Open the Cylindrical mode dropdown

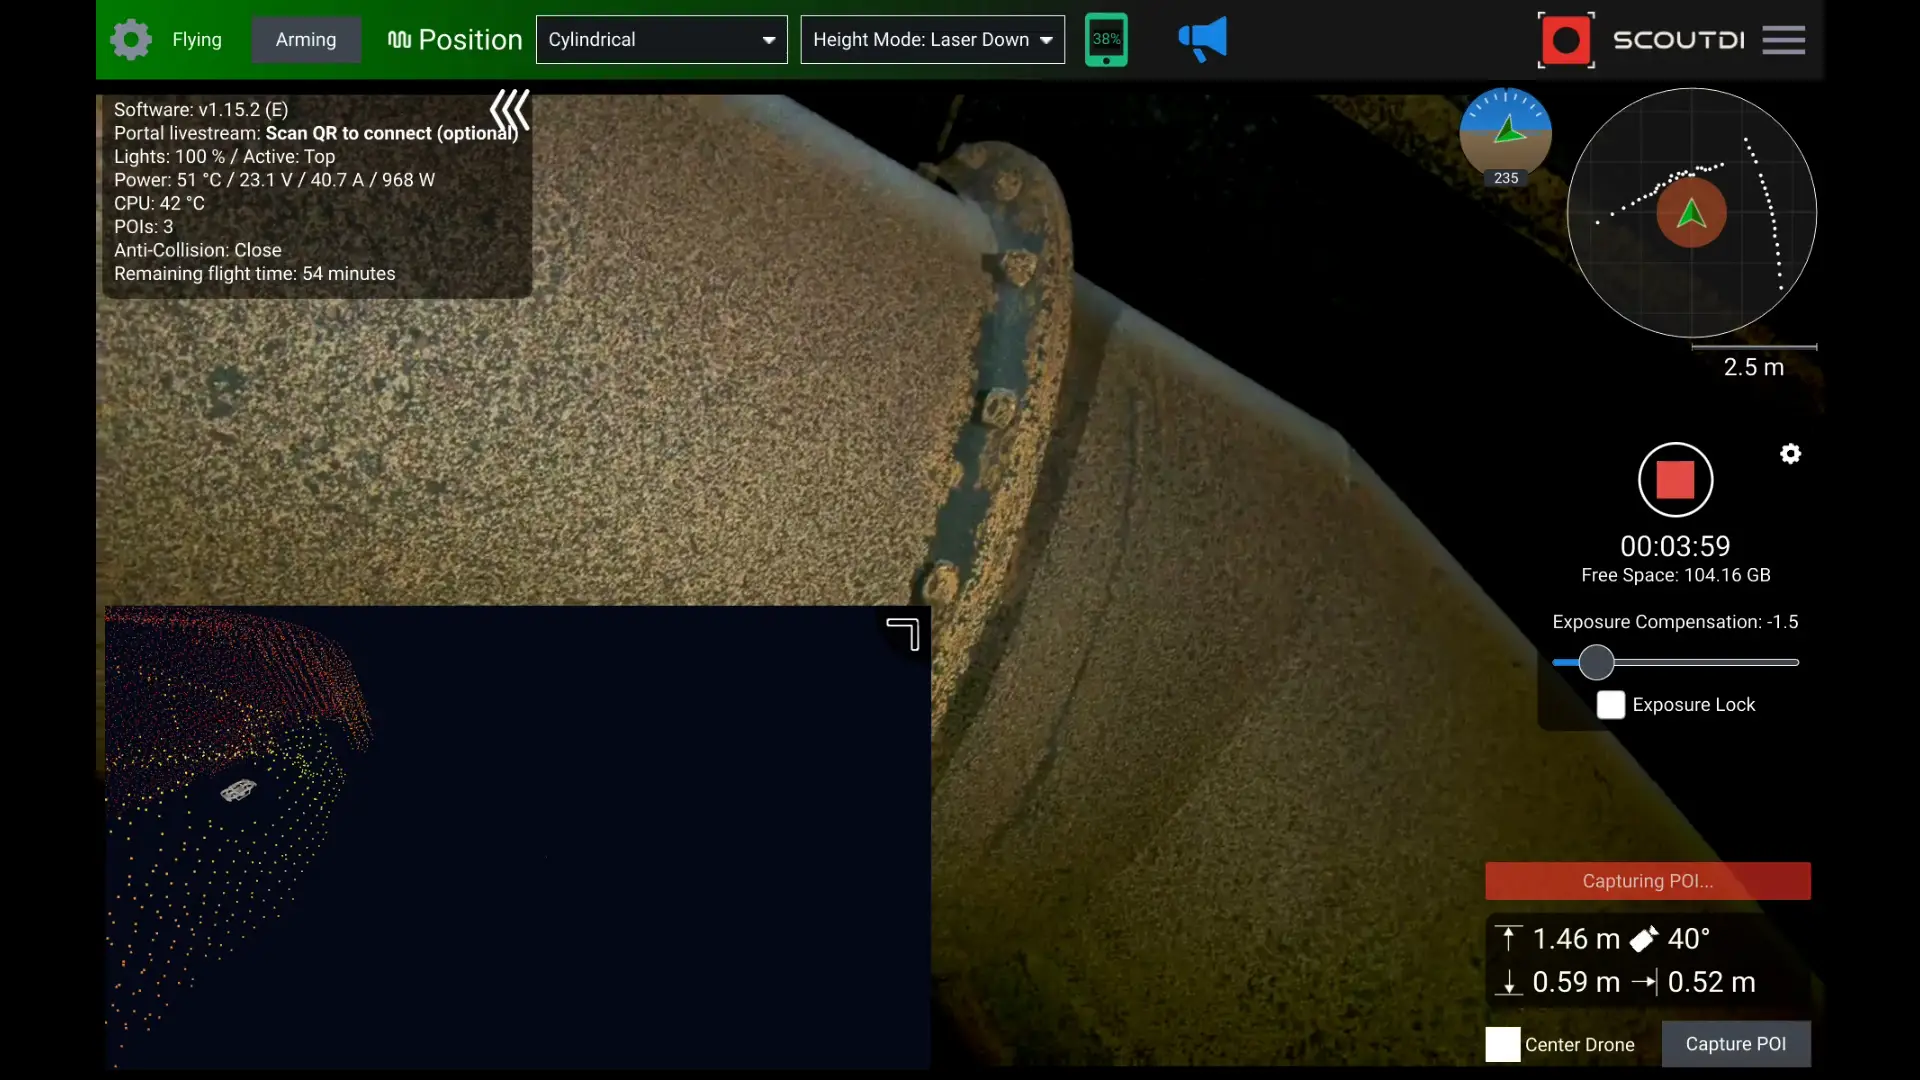[x=661, y=40]
